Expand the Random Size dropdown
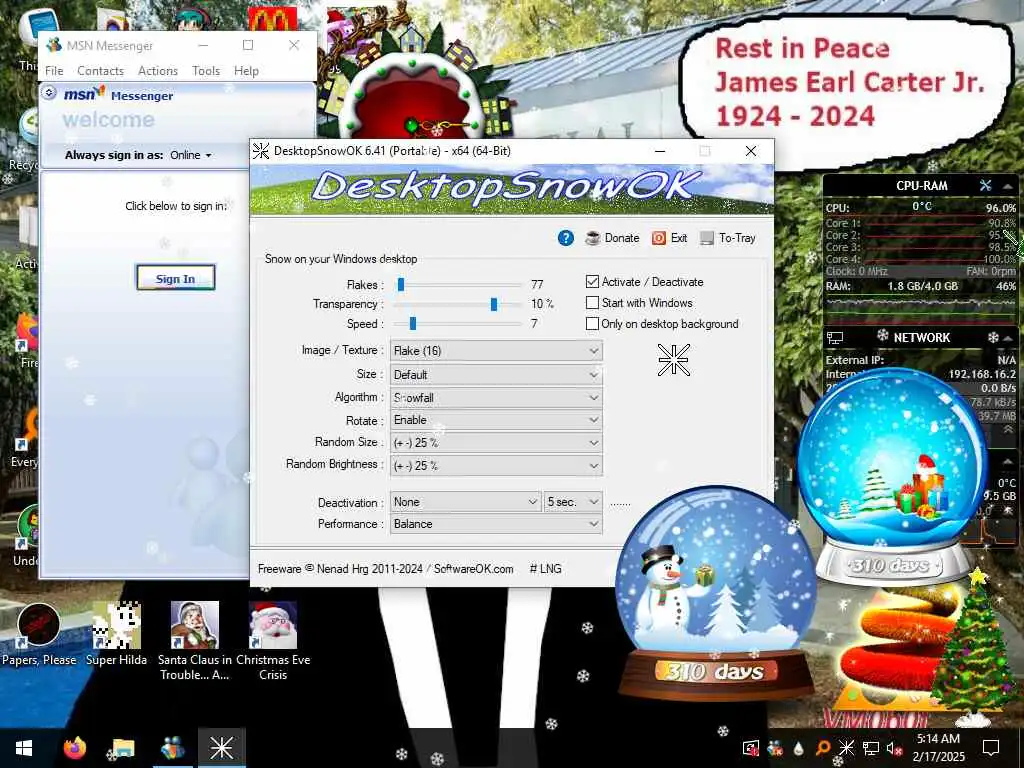 tap(496, 443)
